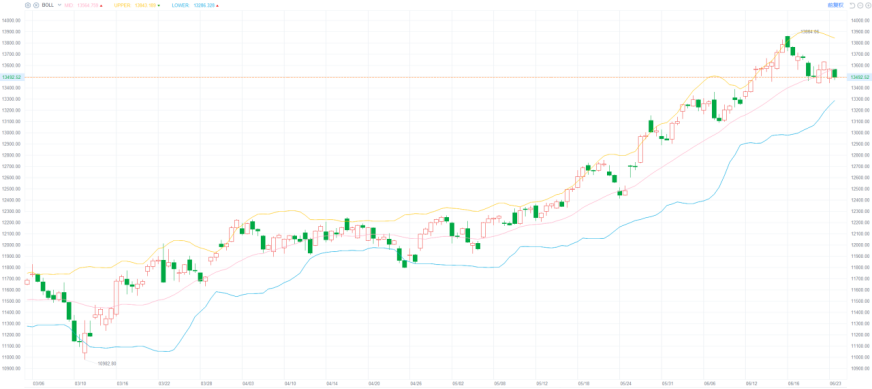Click the 13000.00 label on right price axis
This screenshot has width=872, height=389.
(860, 133)
